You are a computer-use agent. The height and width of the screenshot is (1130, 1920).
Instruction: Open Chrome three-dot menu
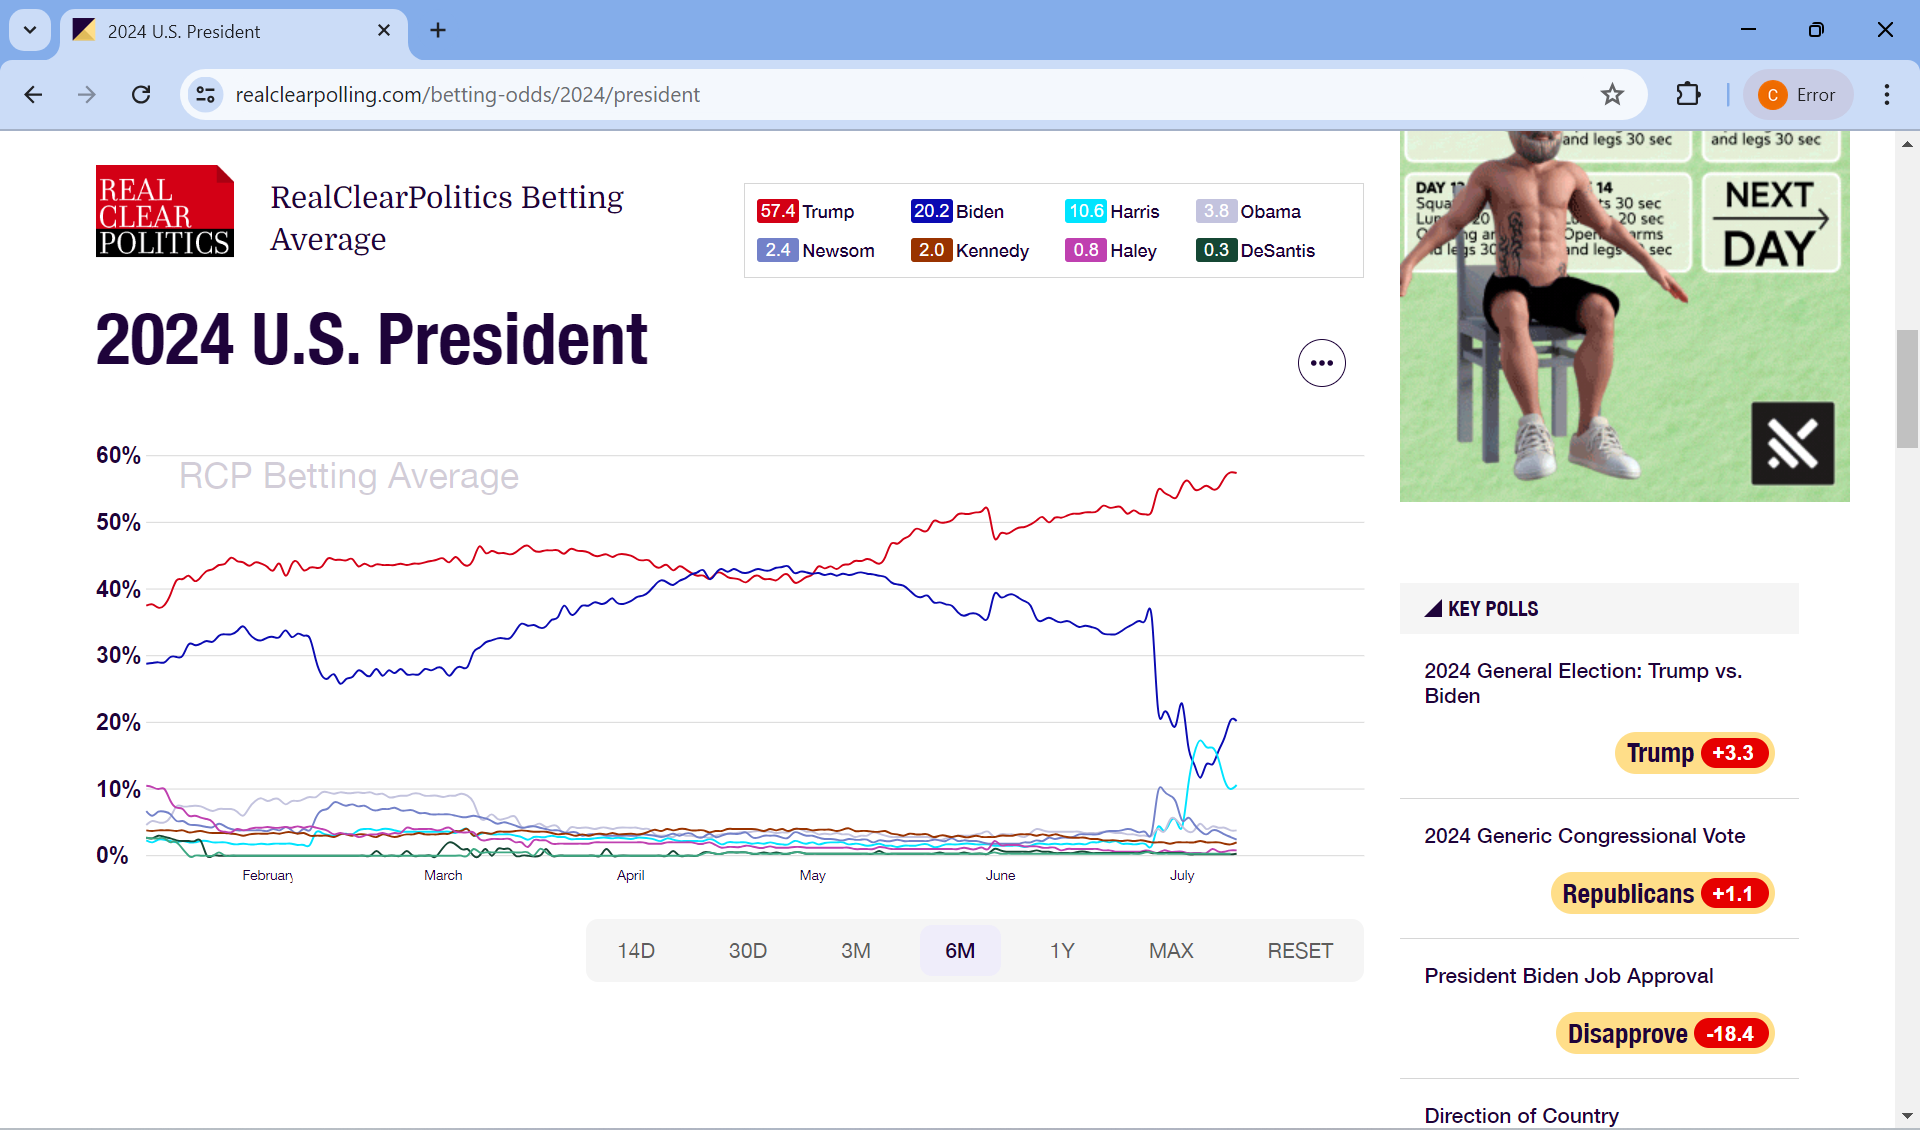pyautogui.click(x=1886, y=94)
